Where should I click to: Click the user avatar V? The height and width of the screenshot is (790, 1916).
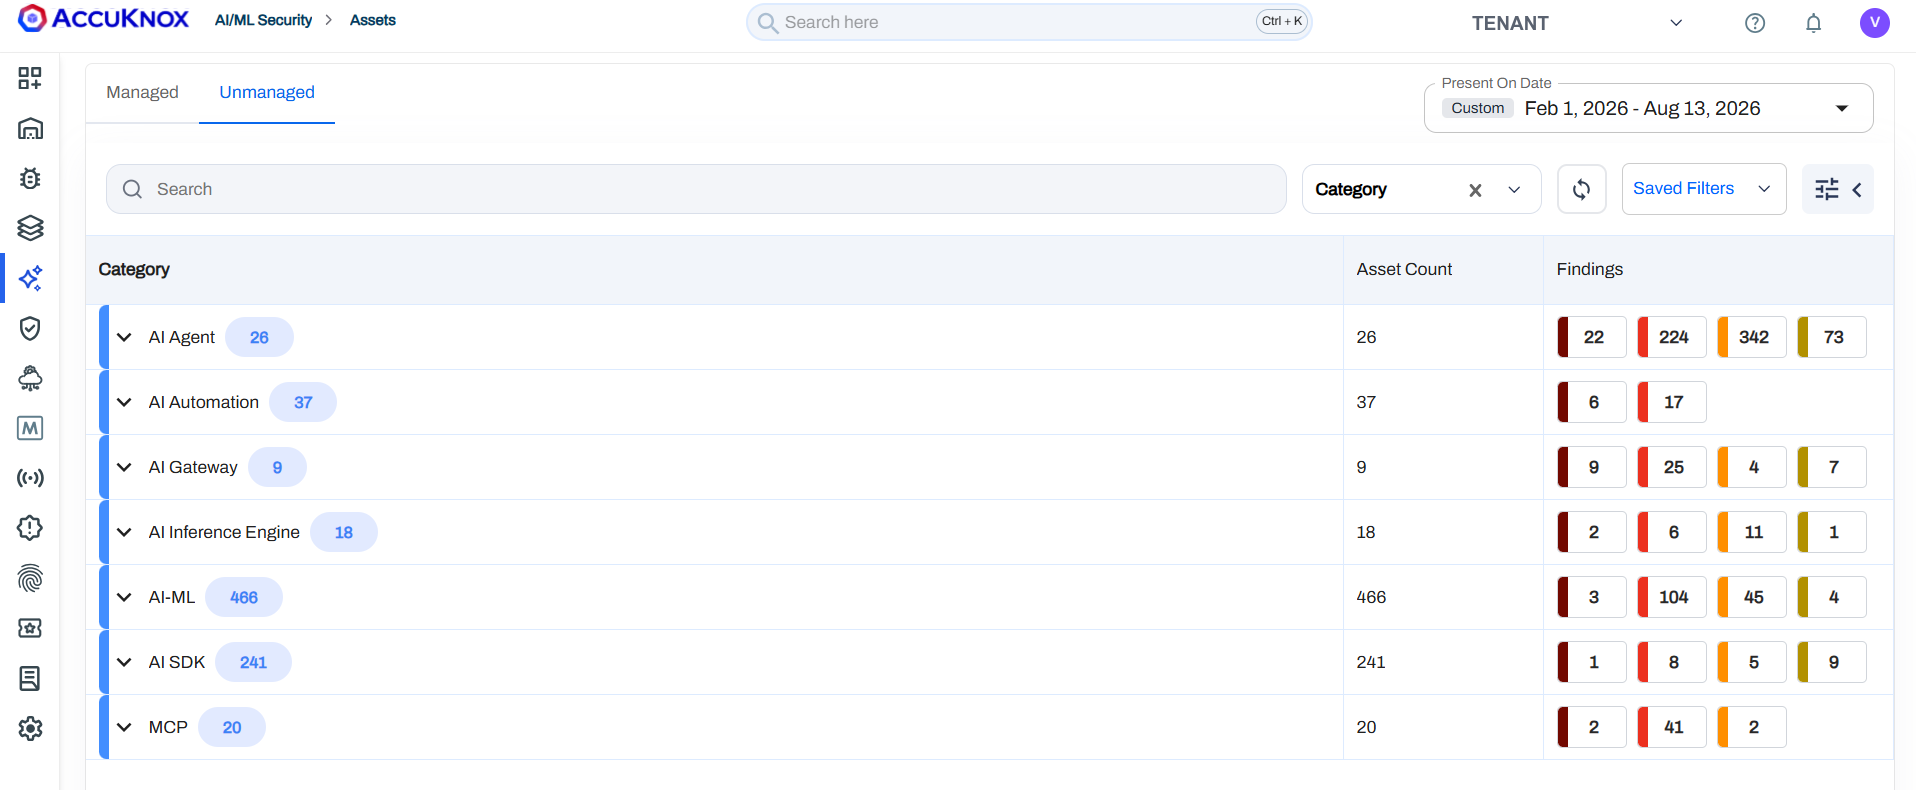(1874, 22)
